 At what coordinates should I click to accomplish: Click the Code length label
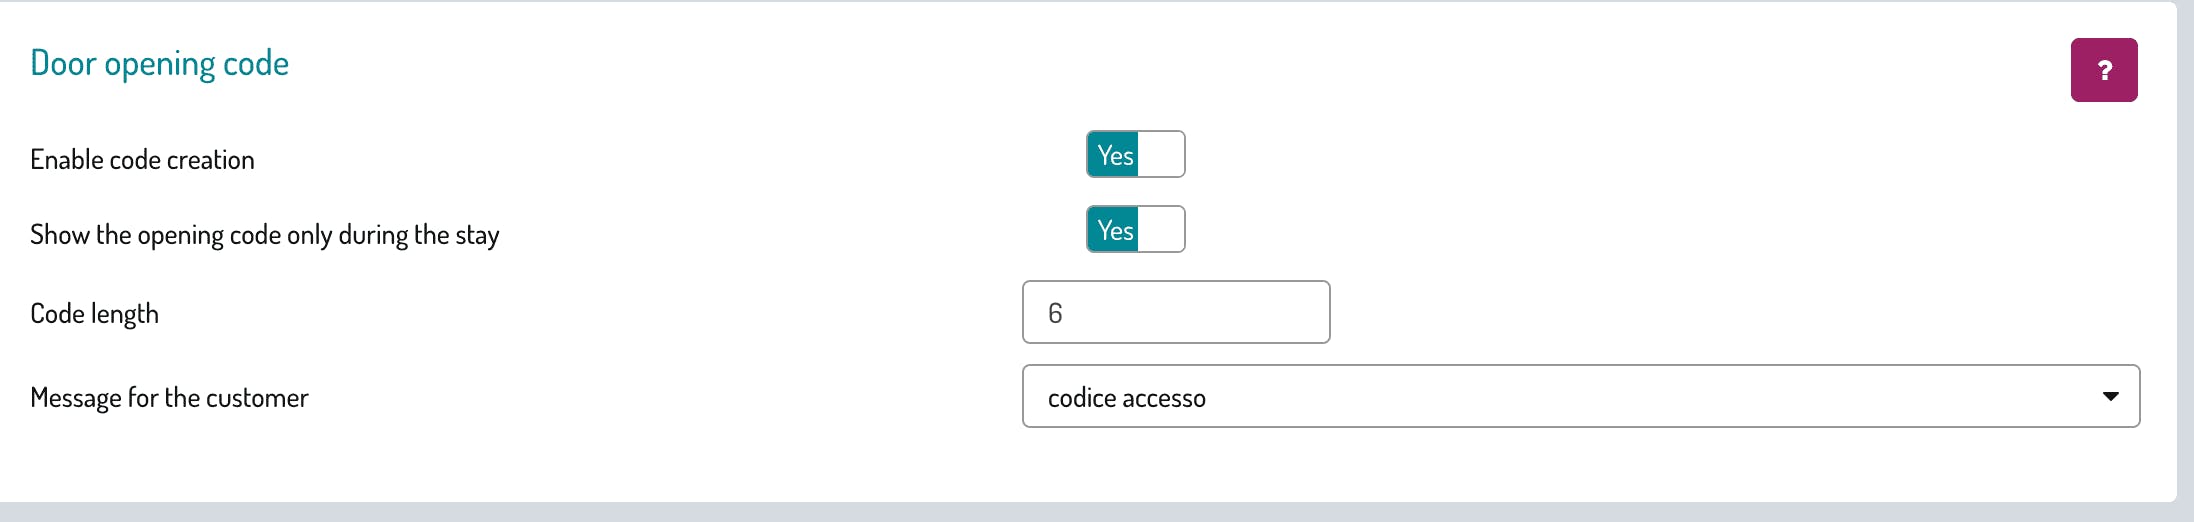(94, 314)
